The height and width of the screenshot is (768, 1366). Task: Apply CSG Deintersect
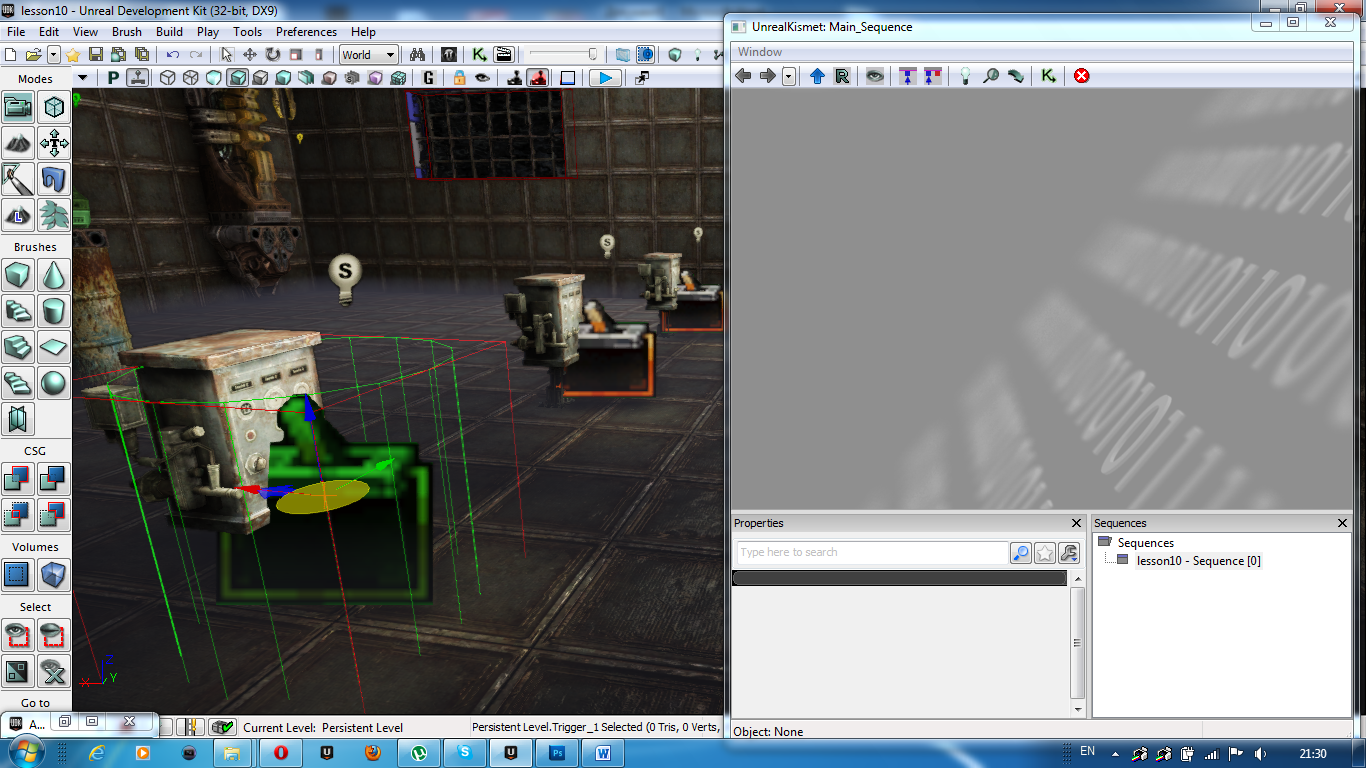tap(54, 515)
